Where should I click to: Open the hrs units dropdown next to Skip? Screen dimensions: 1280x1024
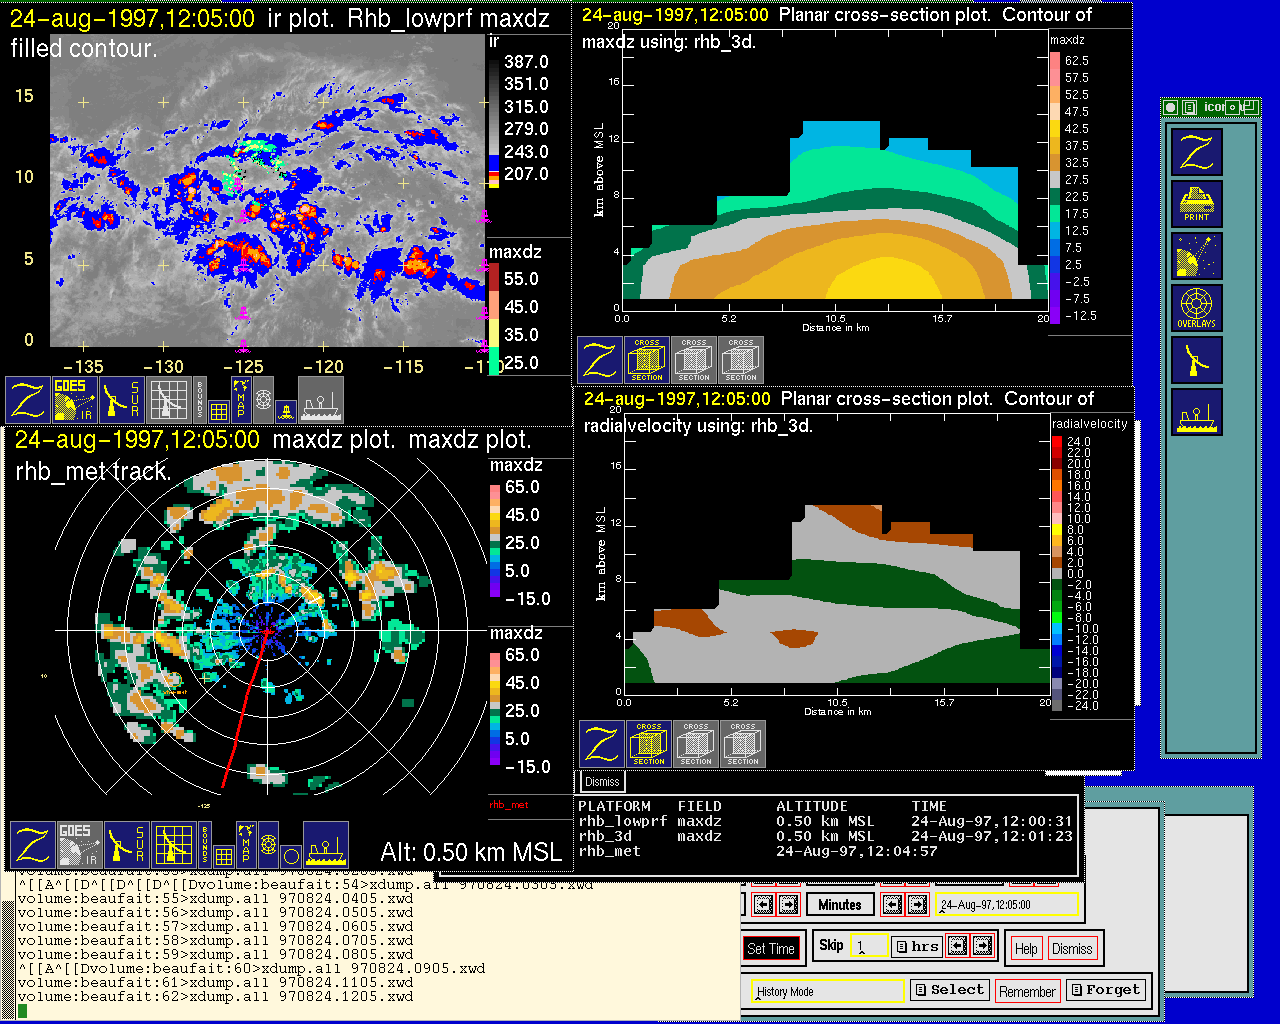click(x=916, y=946)
